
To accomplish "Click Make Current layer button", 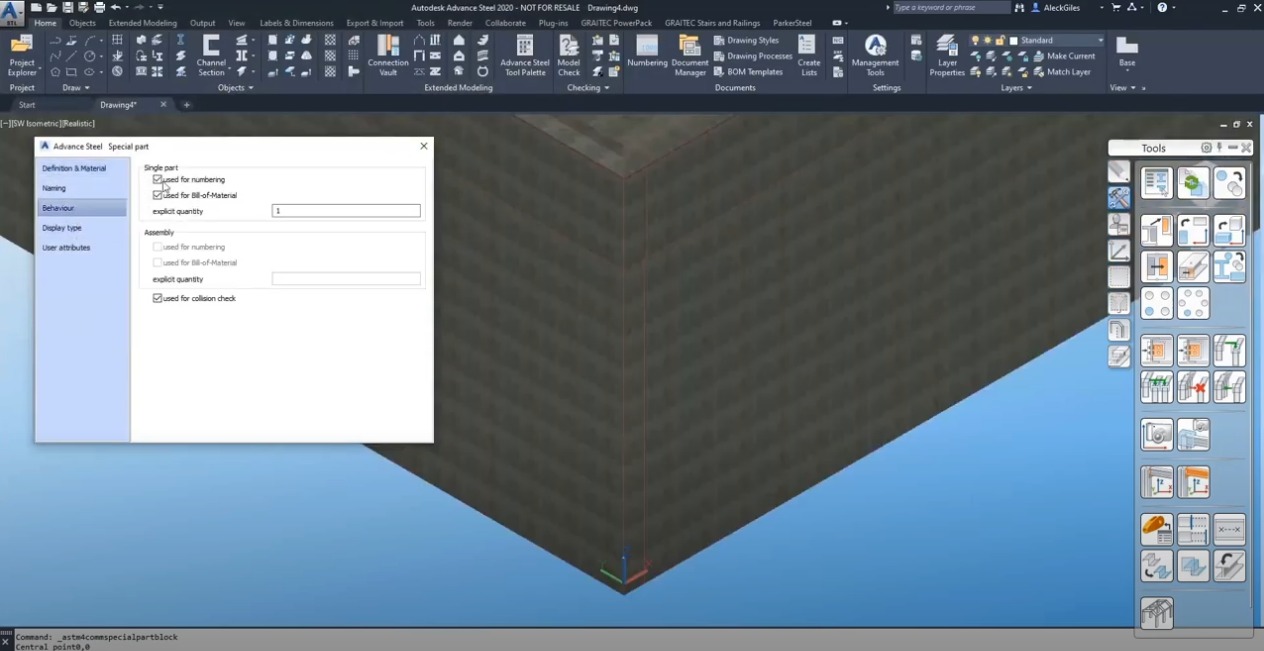I will point(1064,56).
